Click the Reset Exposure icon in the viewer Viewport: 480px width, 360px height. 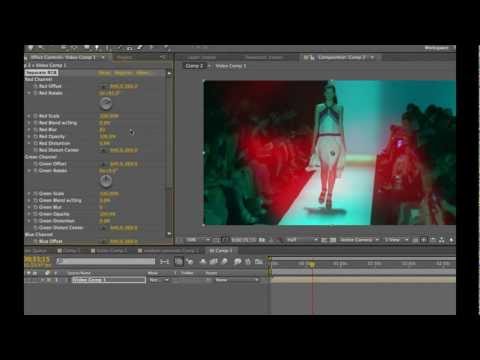click(451, 240)
